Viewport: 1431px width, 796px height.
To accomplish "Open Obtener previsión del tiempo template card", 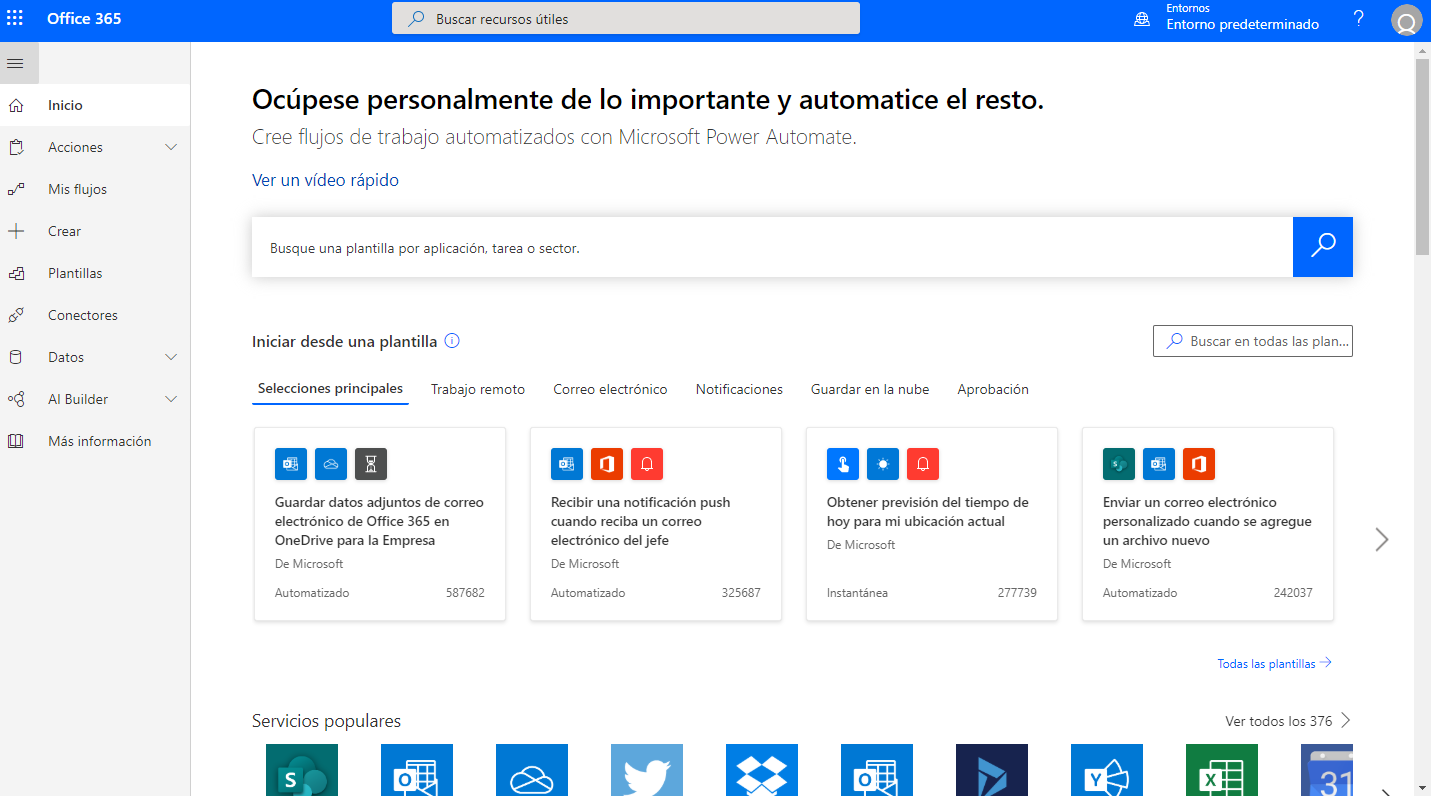I will click(932, 524).
